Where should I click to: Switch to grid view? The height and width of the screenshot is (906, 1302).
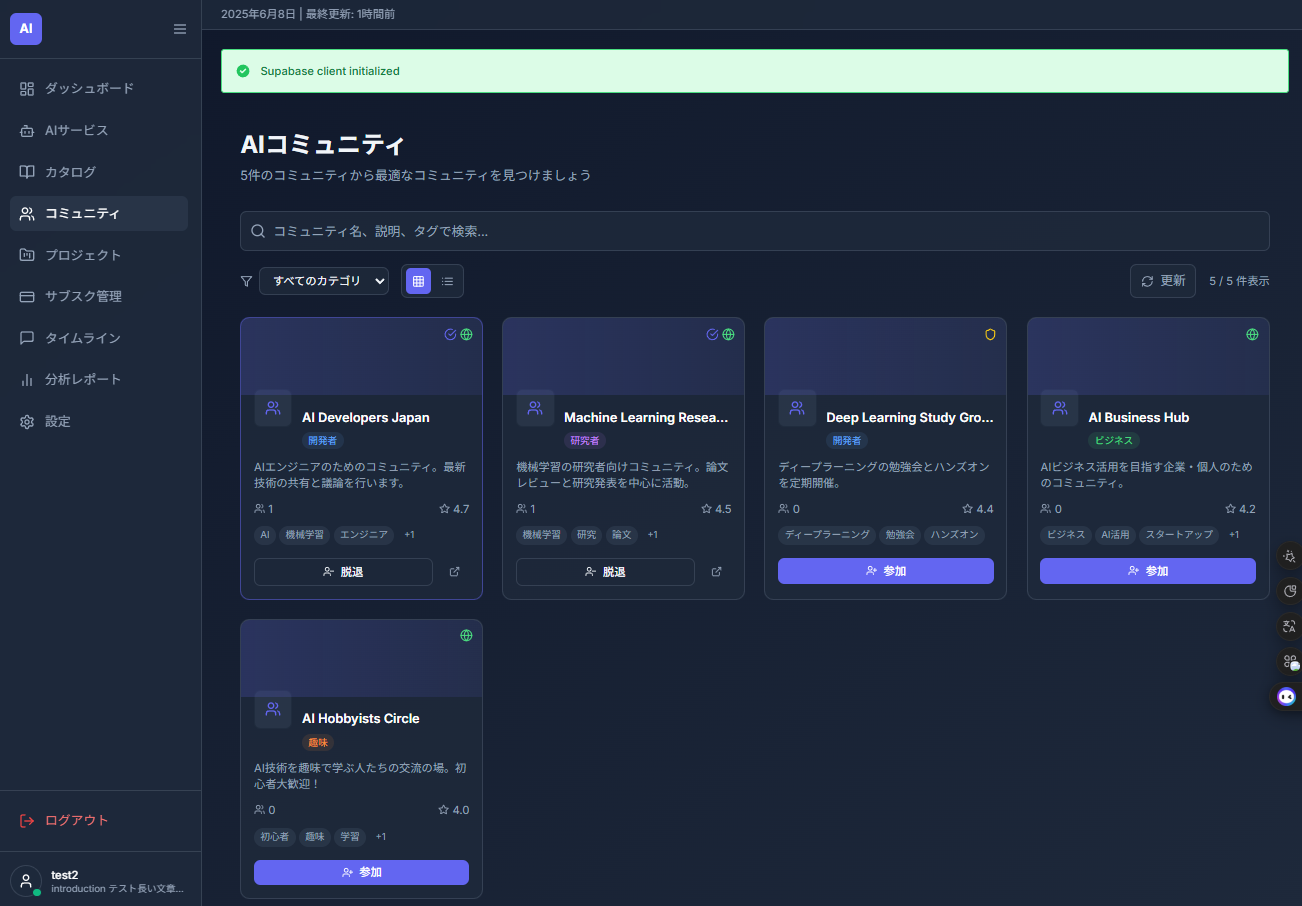[x=418, y=282]
